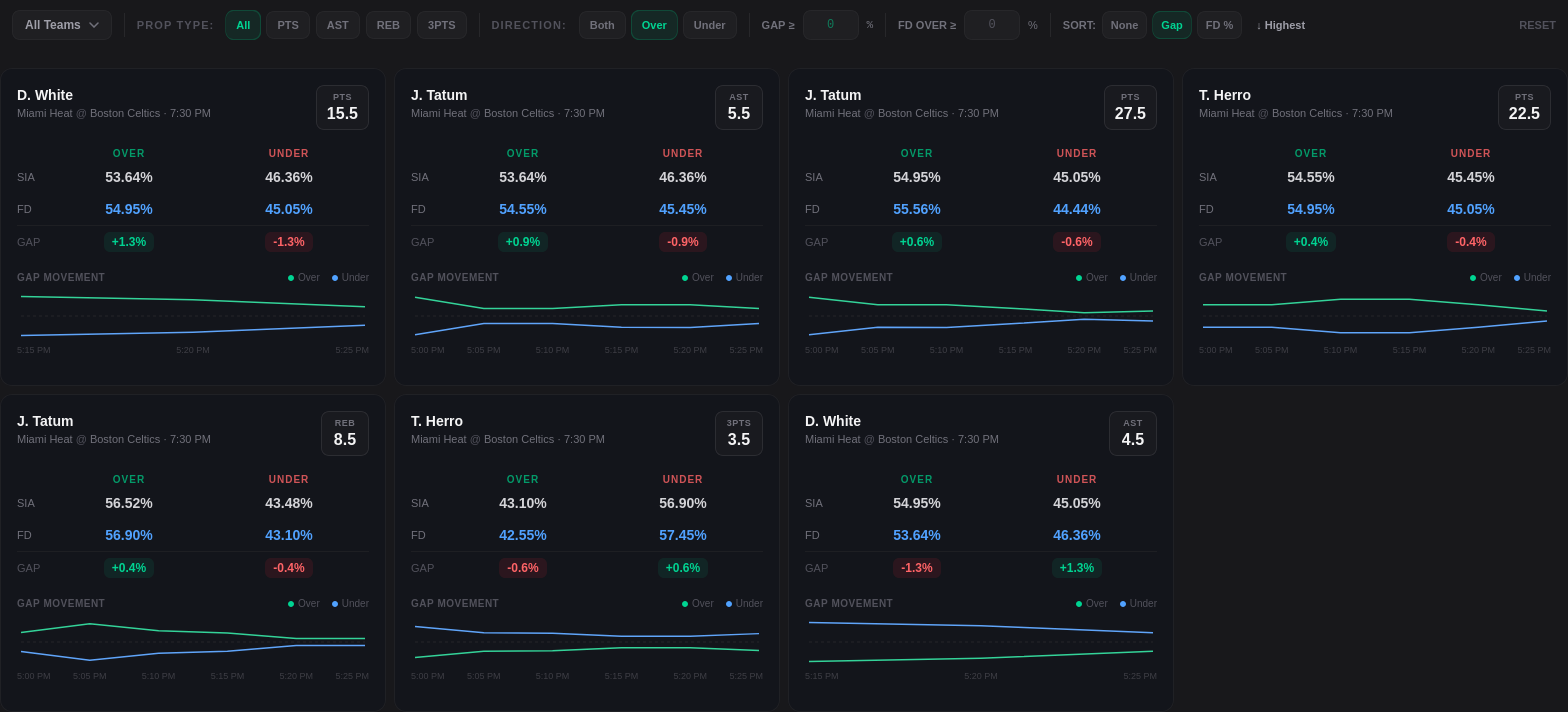Sort props by Gap
1568x712 pixels.
[1172, 25]
